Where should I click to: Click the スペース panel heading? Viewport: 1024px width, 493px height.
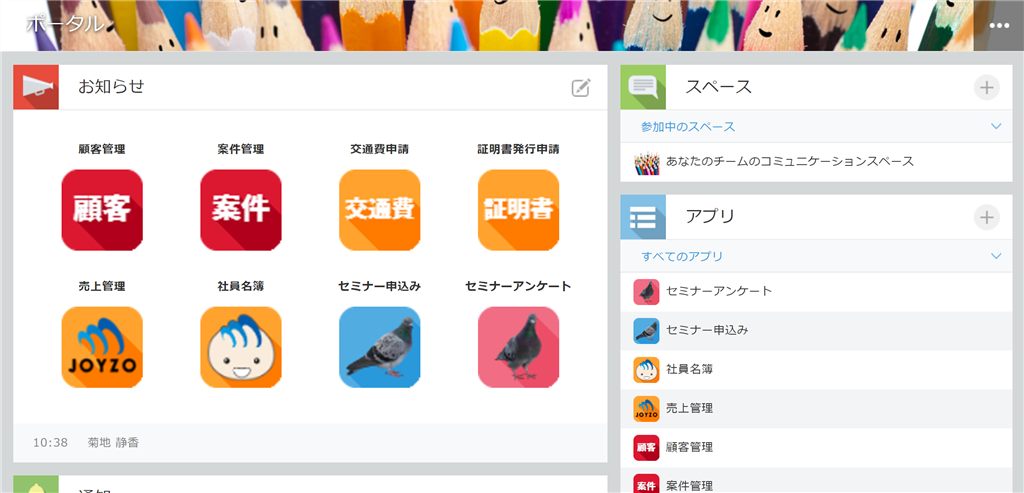(718, 86)
